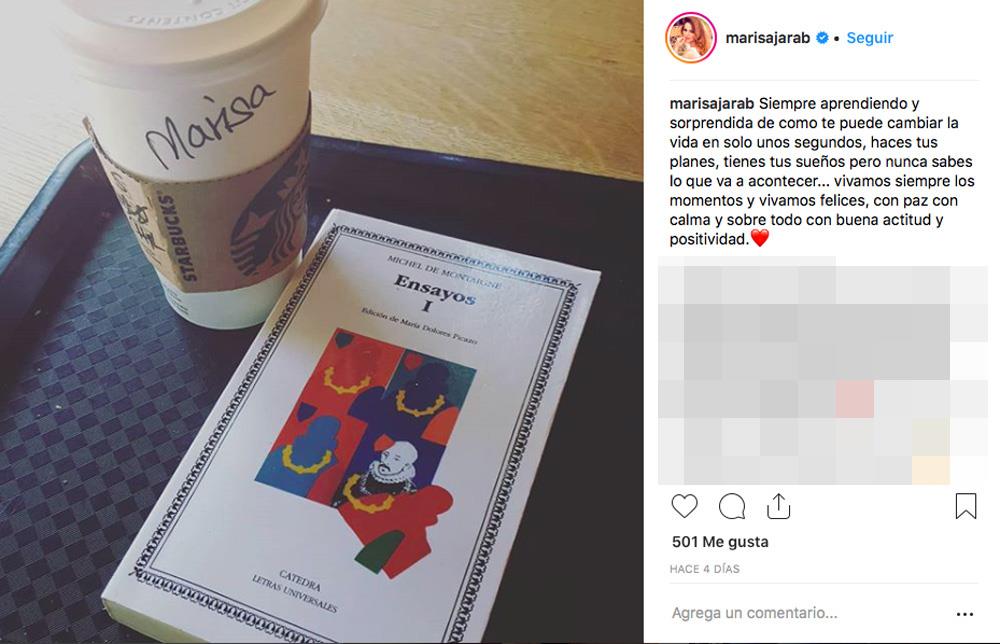
Task: Like the post with the heart icon
Action: (x=684, y=506)
